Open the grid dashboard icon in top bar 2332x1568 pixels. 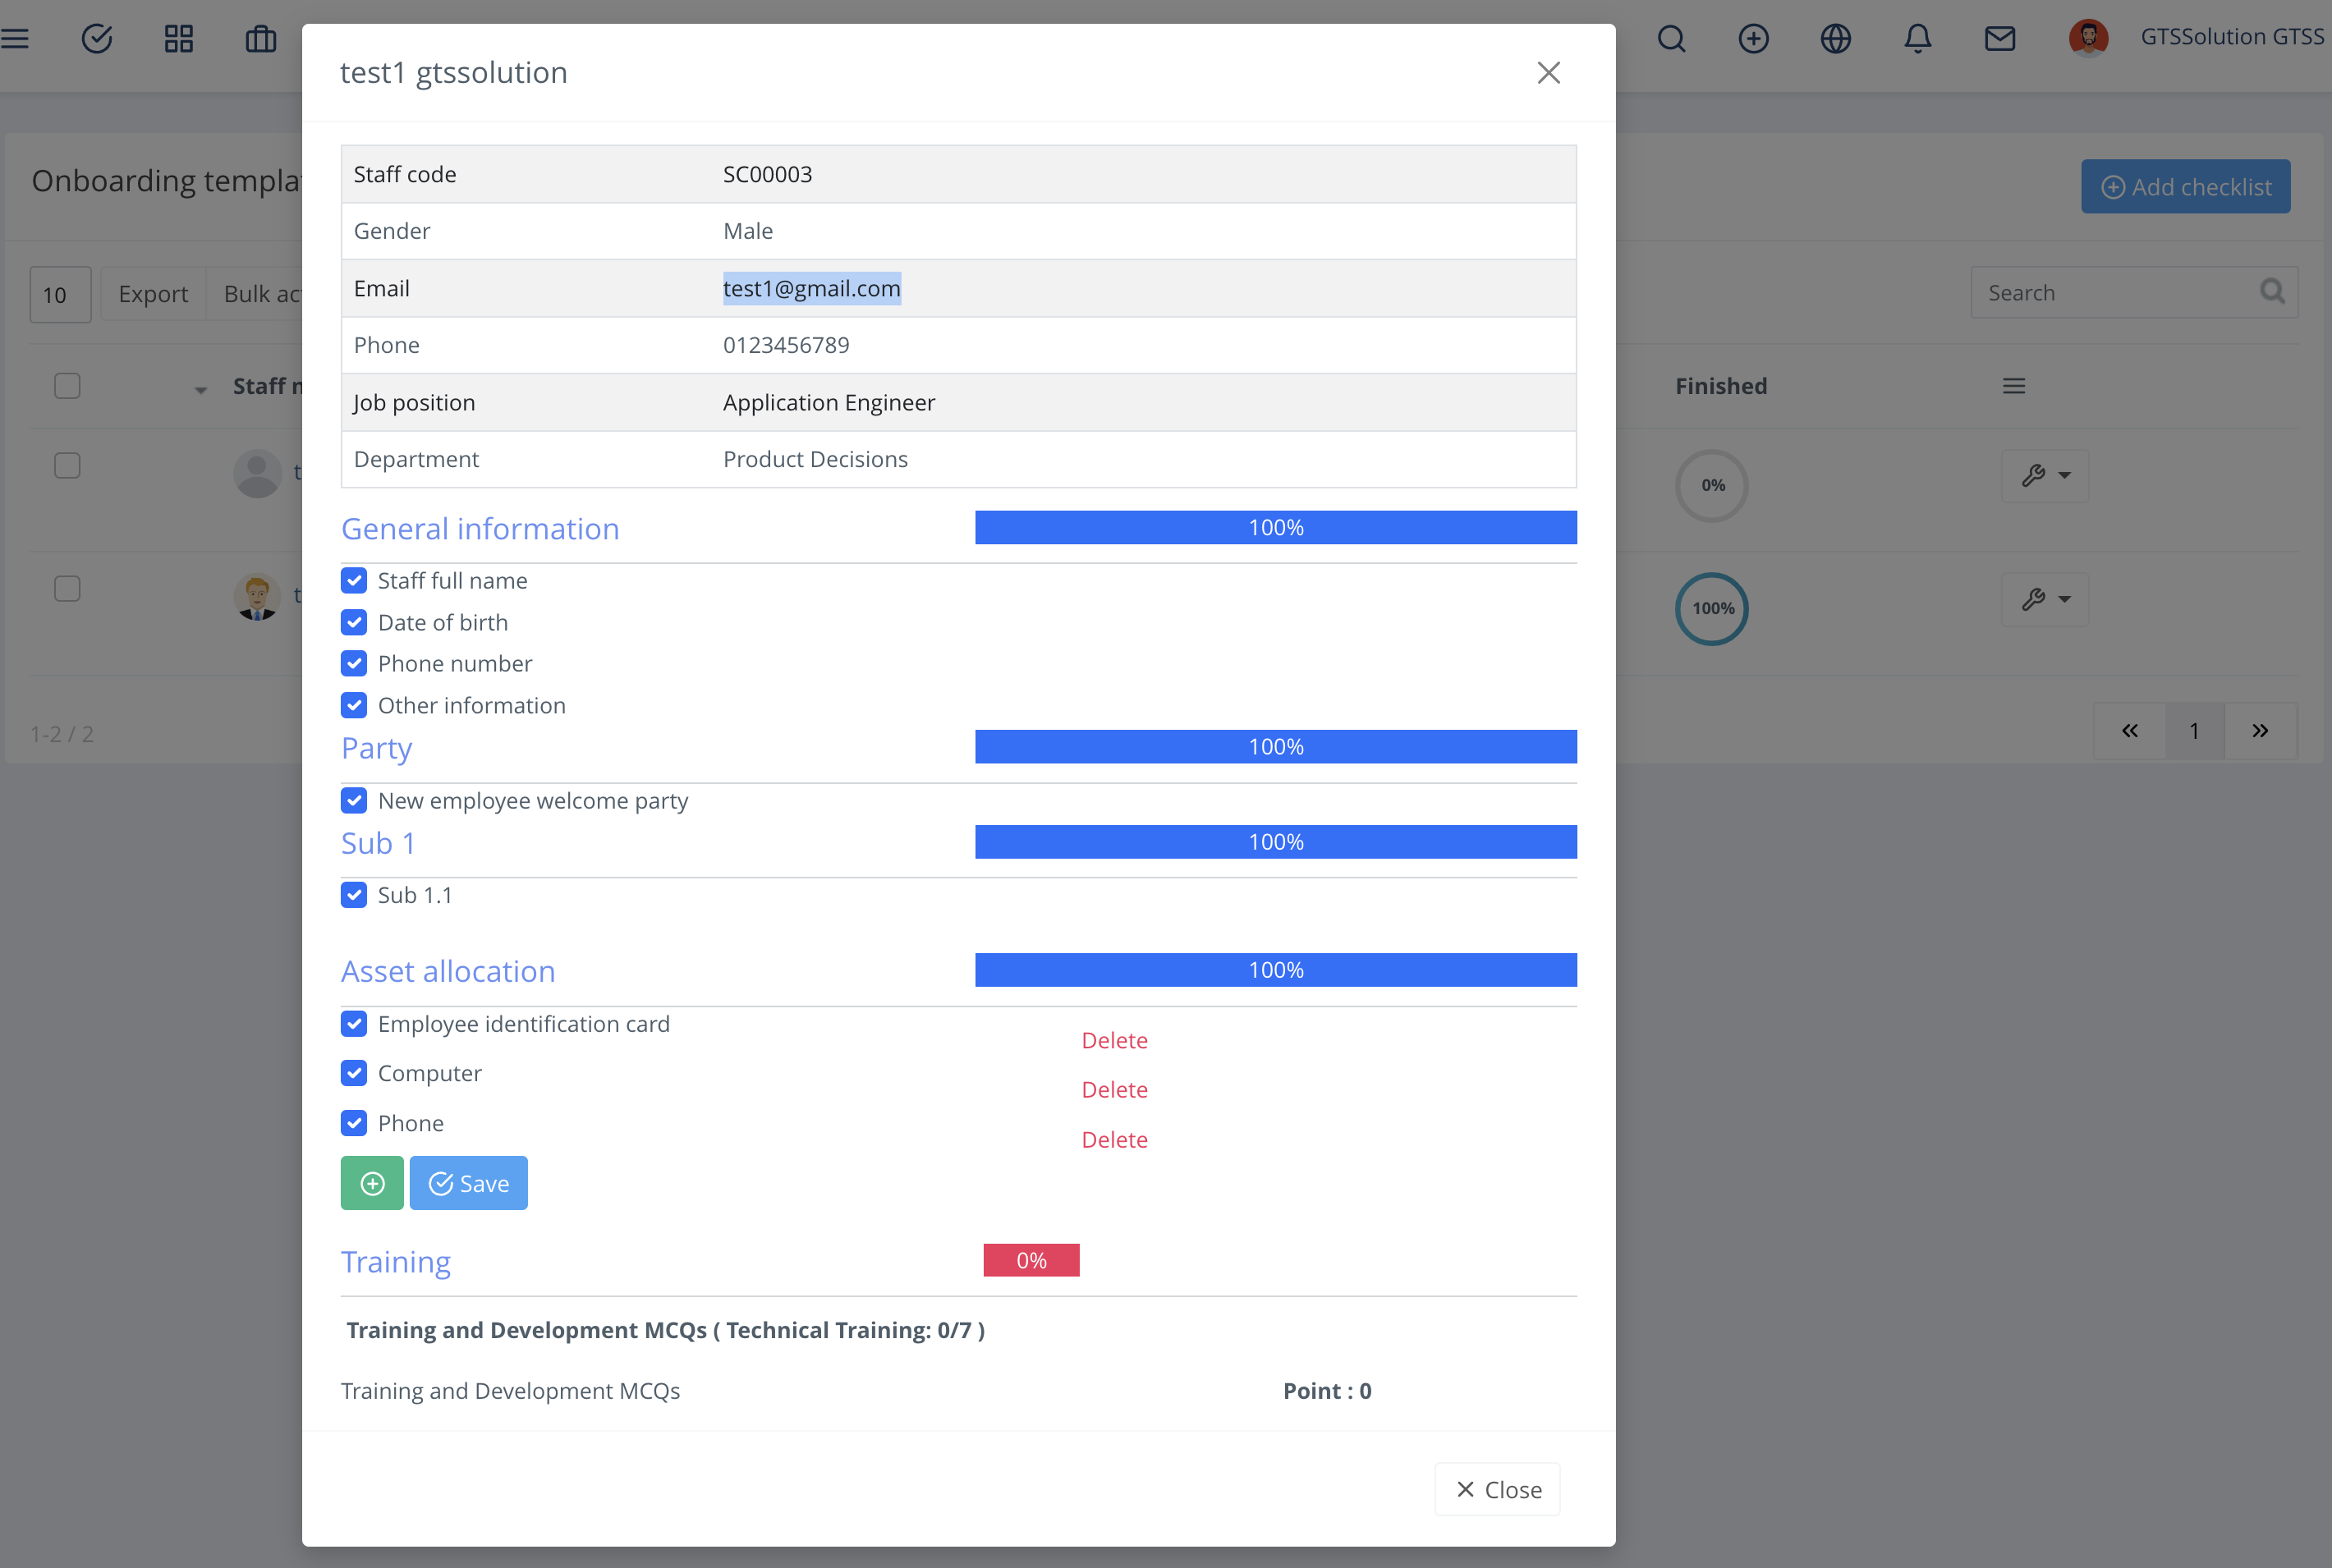179,39
